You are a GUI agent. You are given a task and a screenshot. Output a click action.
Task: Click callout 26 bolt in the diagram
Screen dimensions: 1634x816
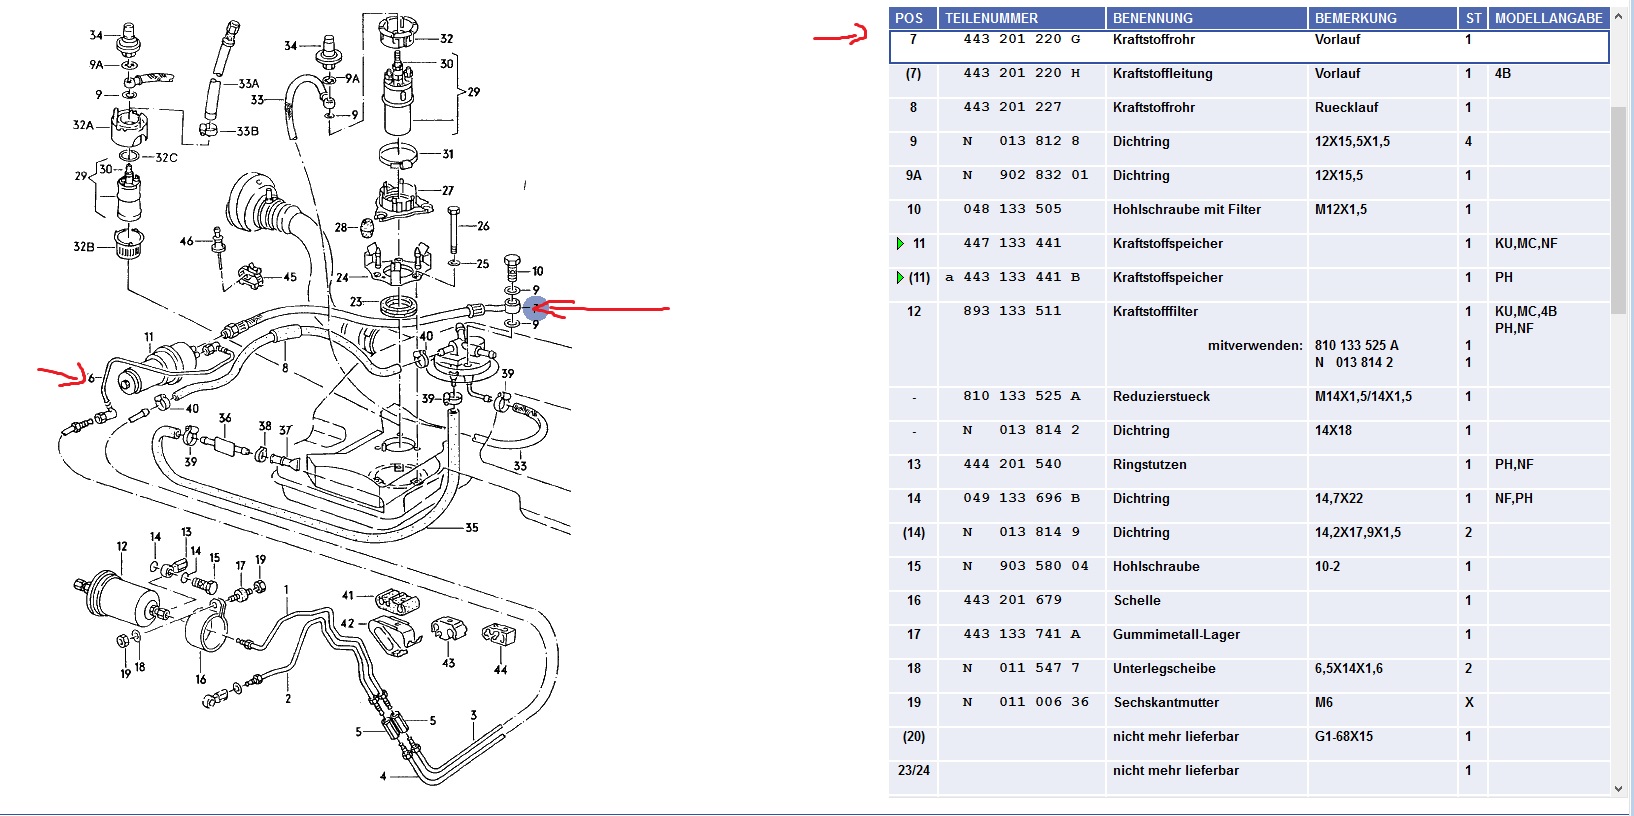[x=483, y=226]
